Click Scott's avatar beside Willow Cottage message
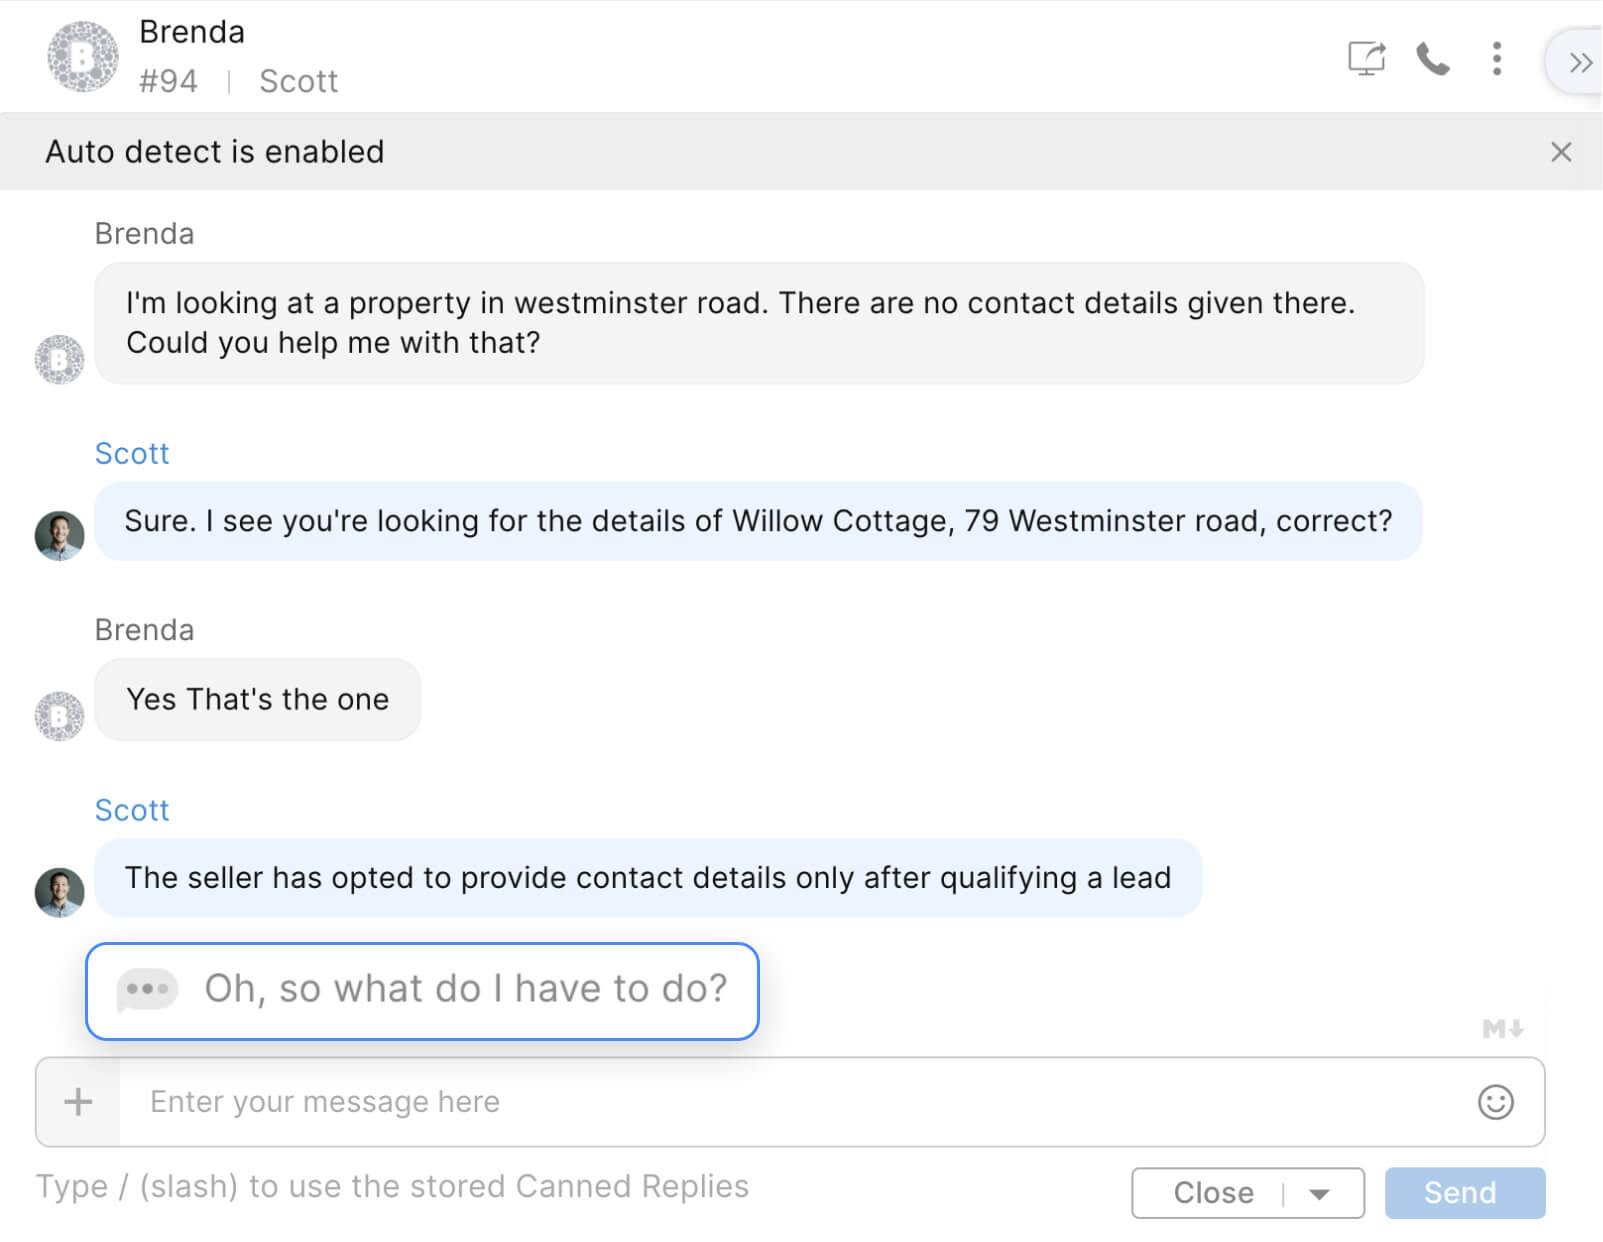1603x1242 pixels. tap(60, 536)
